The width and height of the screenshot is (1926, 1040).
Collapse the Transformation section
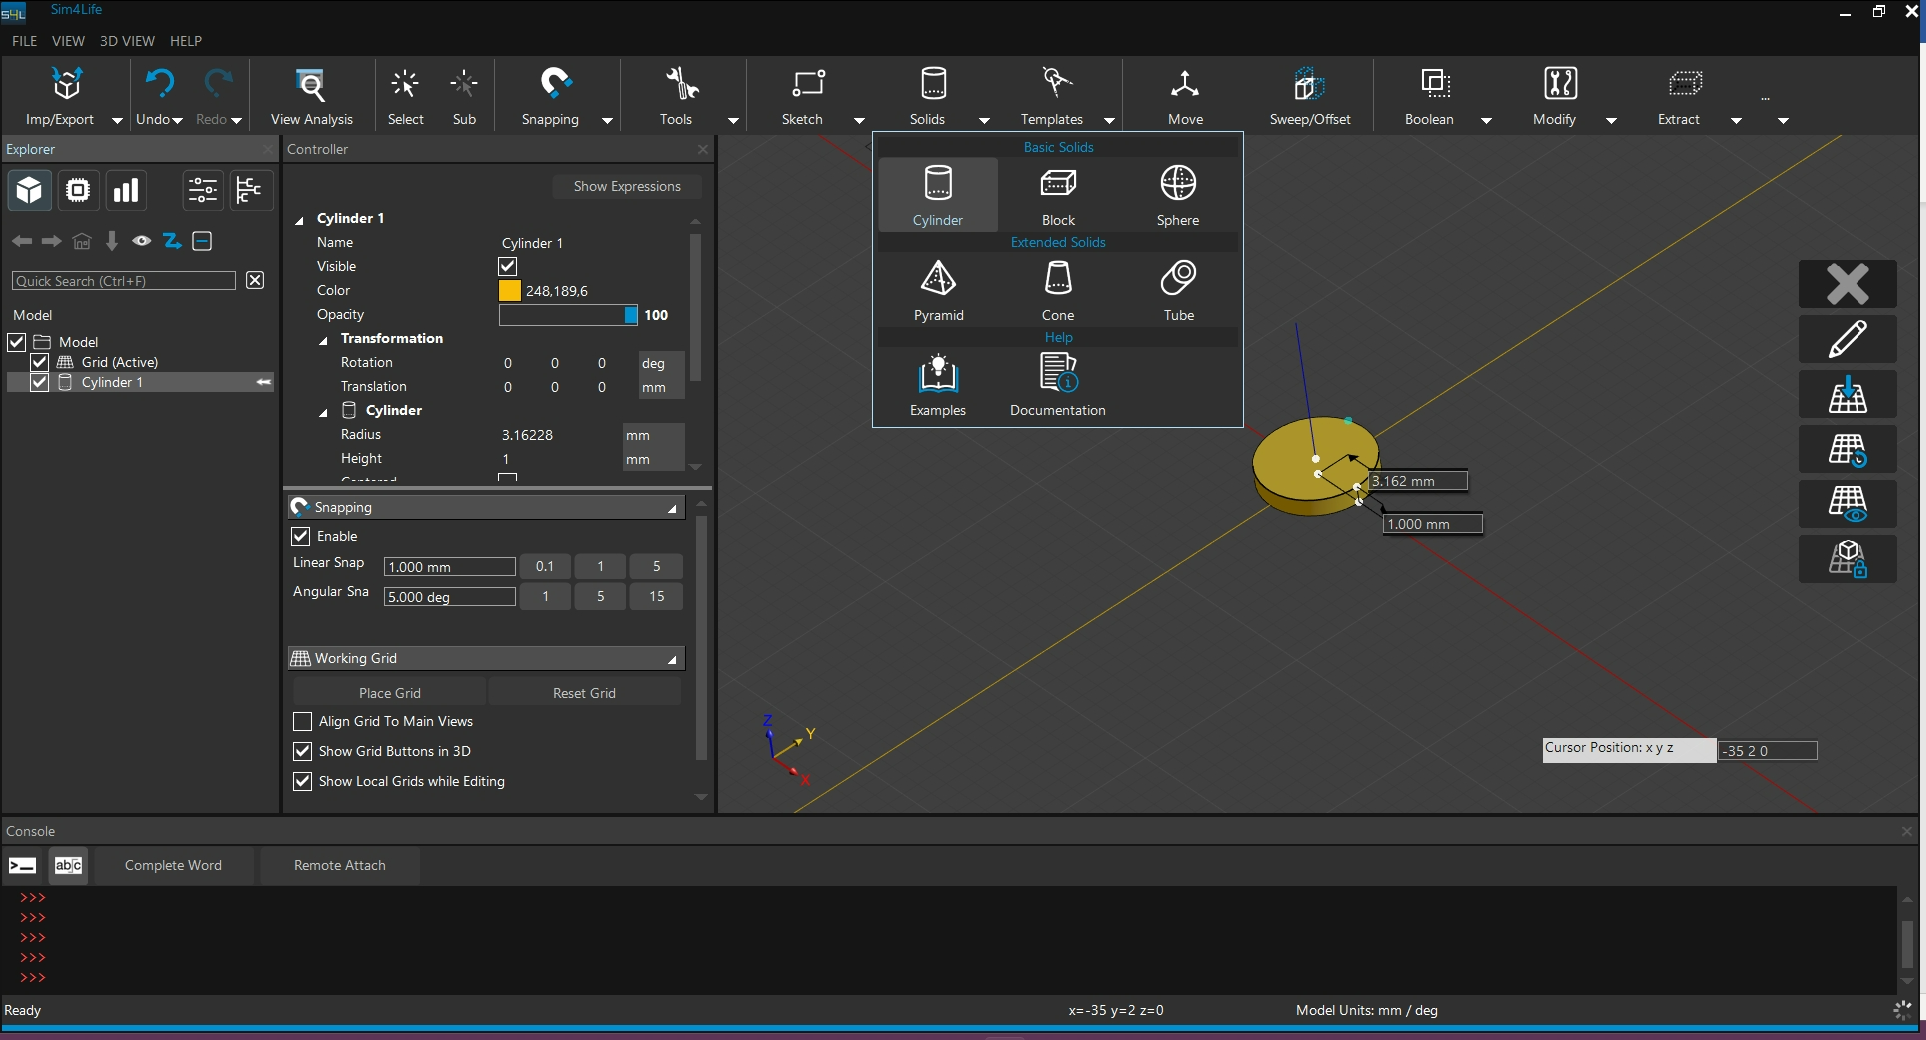tap(324, 340)
